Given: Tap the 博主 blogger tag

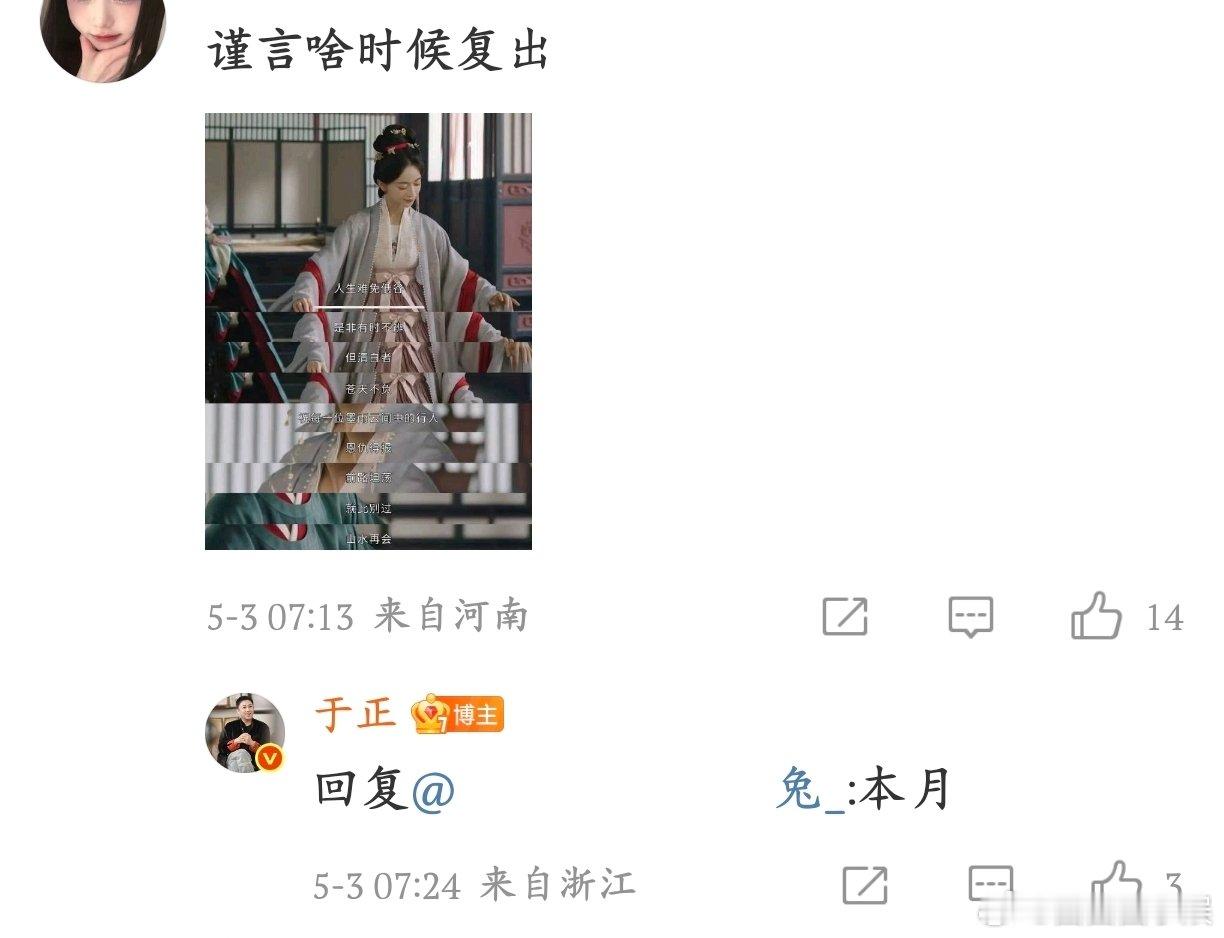Looking at the screenshot, I should [x=477, y=715].
